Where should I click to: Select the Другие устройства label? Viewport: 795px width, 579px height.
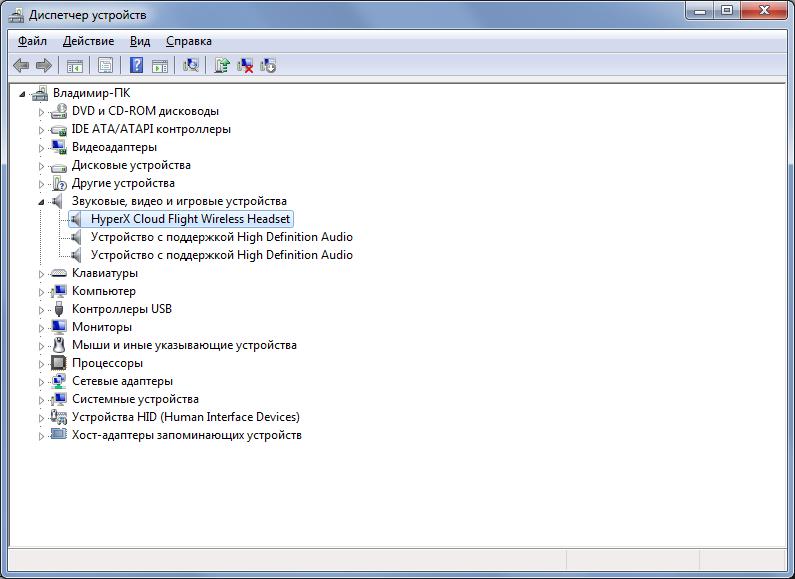coord(123,183)
